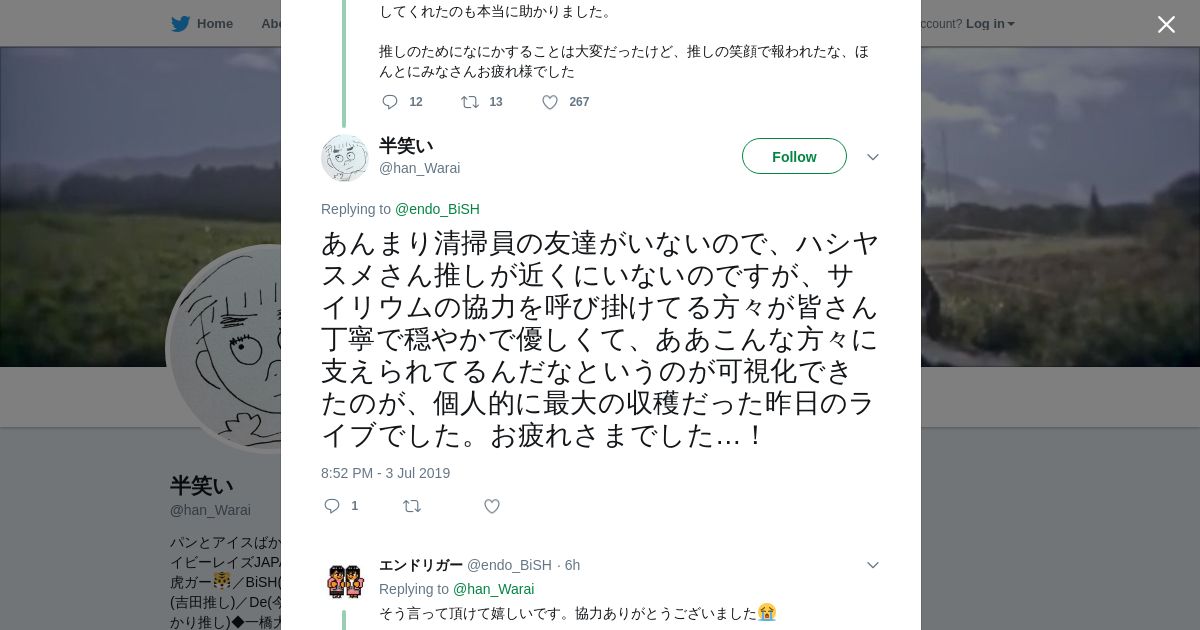Viewport: 1200px width, 630px height.
Task: Close the tweet overlay with X
Action: click(x=1166, y=25)
